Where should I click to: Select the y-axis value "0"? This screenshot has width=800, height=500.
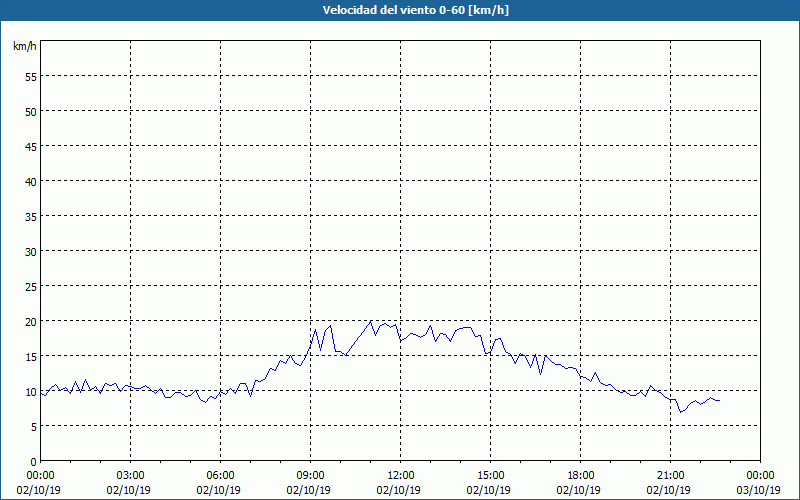click(x=34, y=461)
